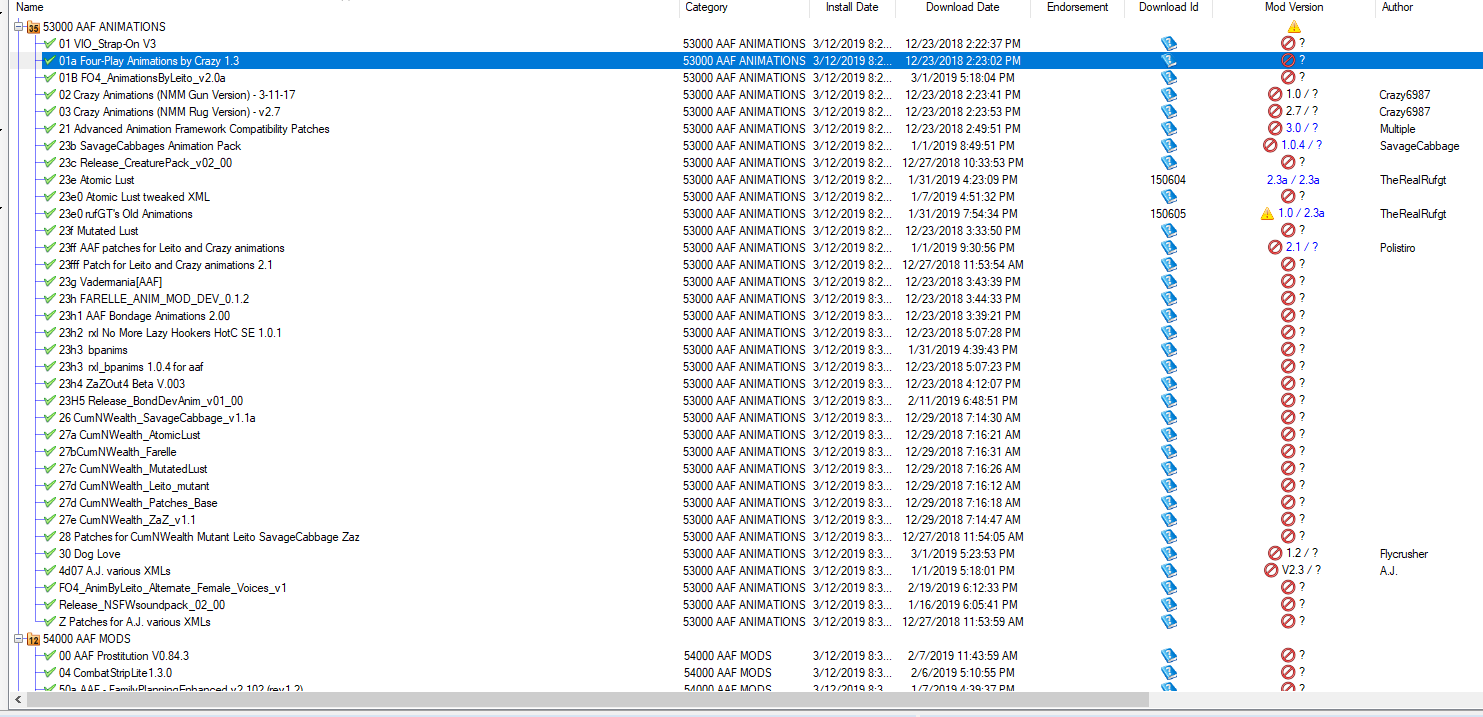This screenshot has width=1483, height=717.
Task: Click author Flycrusher on the 30 Dog Love row
Action: [x=1404, y=554]
